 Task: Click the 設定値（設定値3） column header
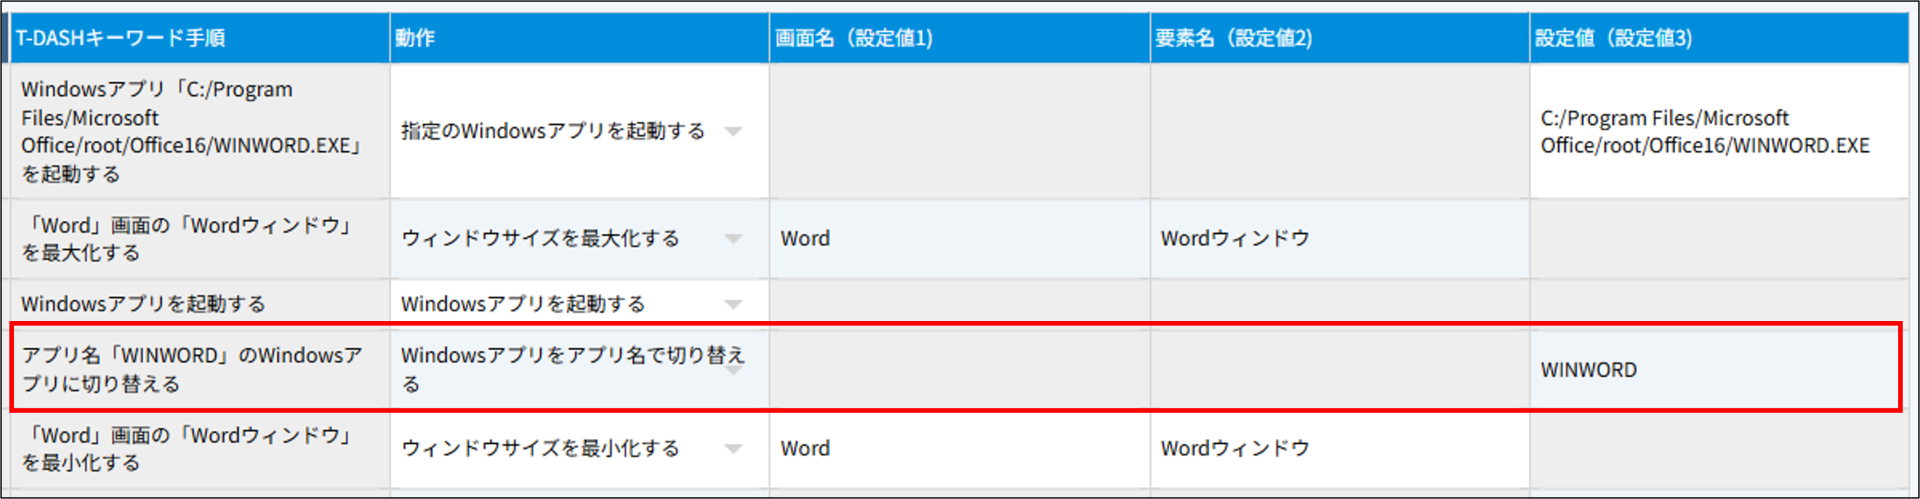coord(1613,38)
